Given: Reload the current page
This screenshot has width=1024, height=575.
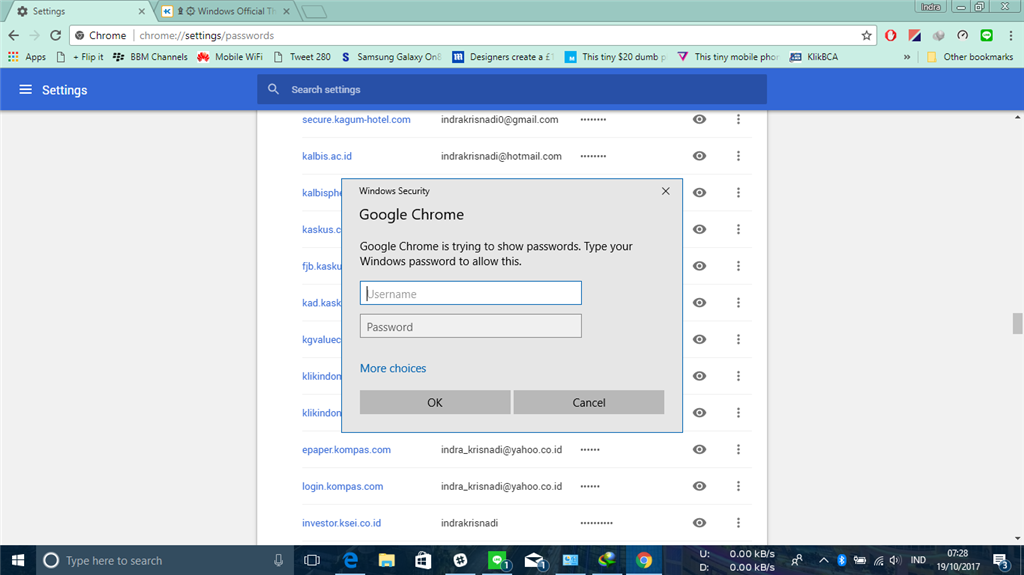Looking at the screenshot, I should click(x=56, y=35).
